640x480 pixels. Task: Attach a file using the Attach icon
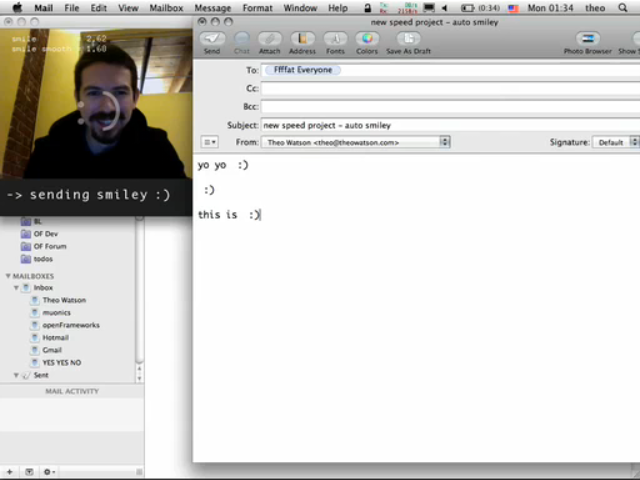(x=269, y=39)
